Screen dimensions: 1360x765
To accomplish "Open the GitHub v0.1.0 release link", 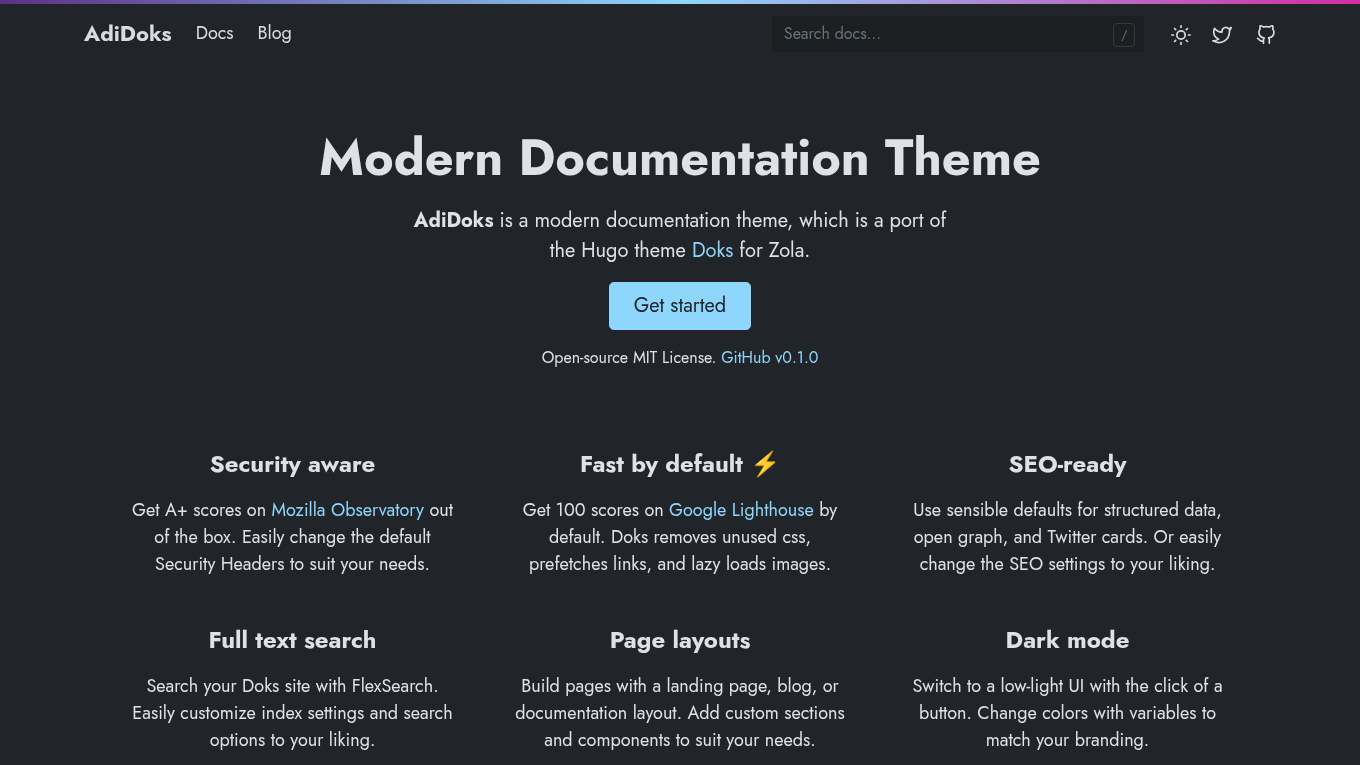I will point(769,357).
